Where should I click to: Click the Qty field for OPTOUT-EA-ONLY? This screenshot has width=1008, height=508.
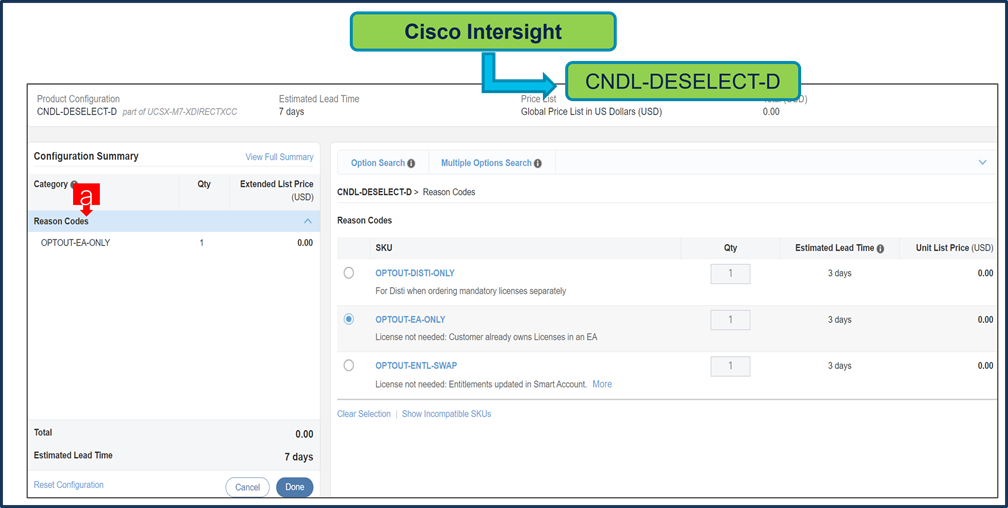point(730,320)
